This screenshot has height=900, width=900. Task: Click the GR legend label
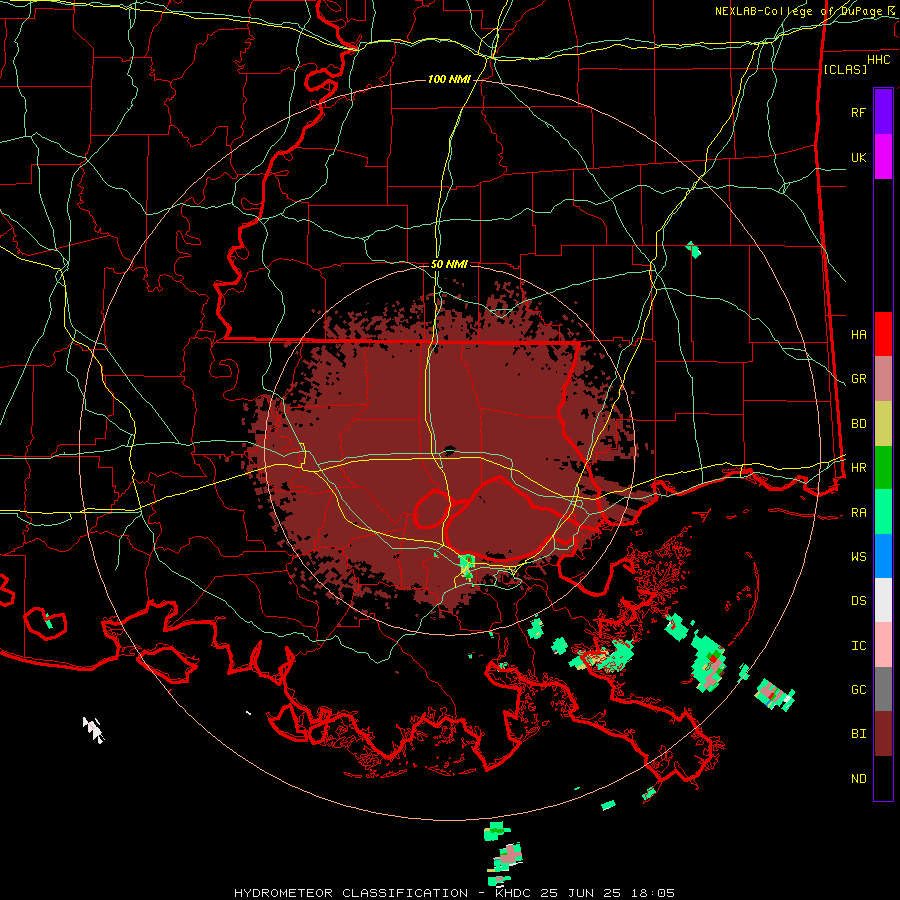(x=858, y=379)
